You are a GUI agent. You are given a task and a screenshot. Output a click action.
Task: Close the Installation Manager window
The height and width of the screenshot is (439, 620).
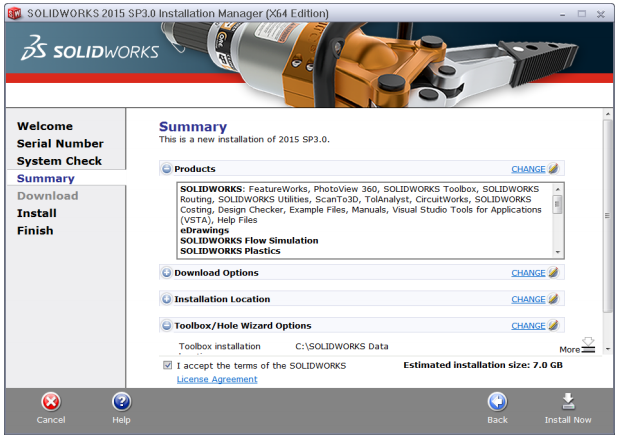click(601, 14)
